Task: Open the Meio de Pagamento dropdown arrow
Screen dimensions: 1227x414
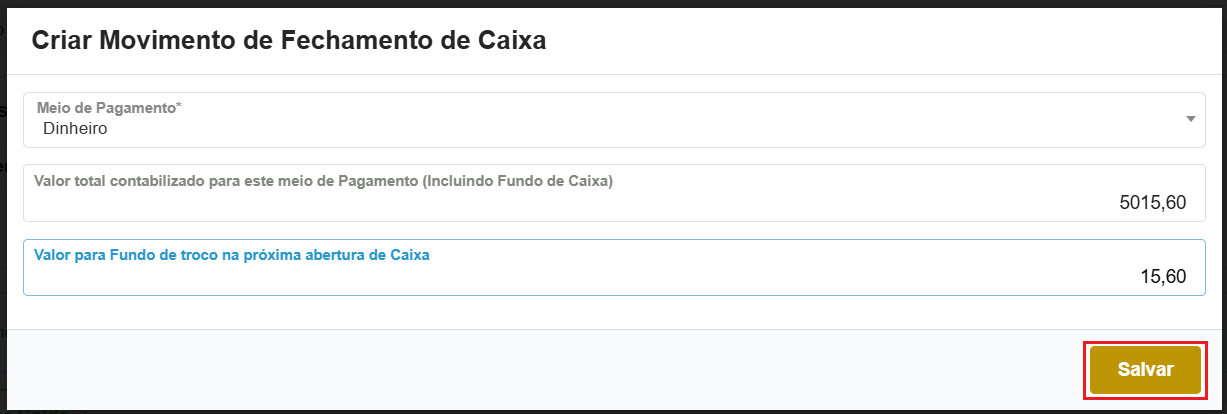Action: (1190, 119)
